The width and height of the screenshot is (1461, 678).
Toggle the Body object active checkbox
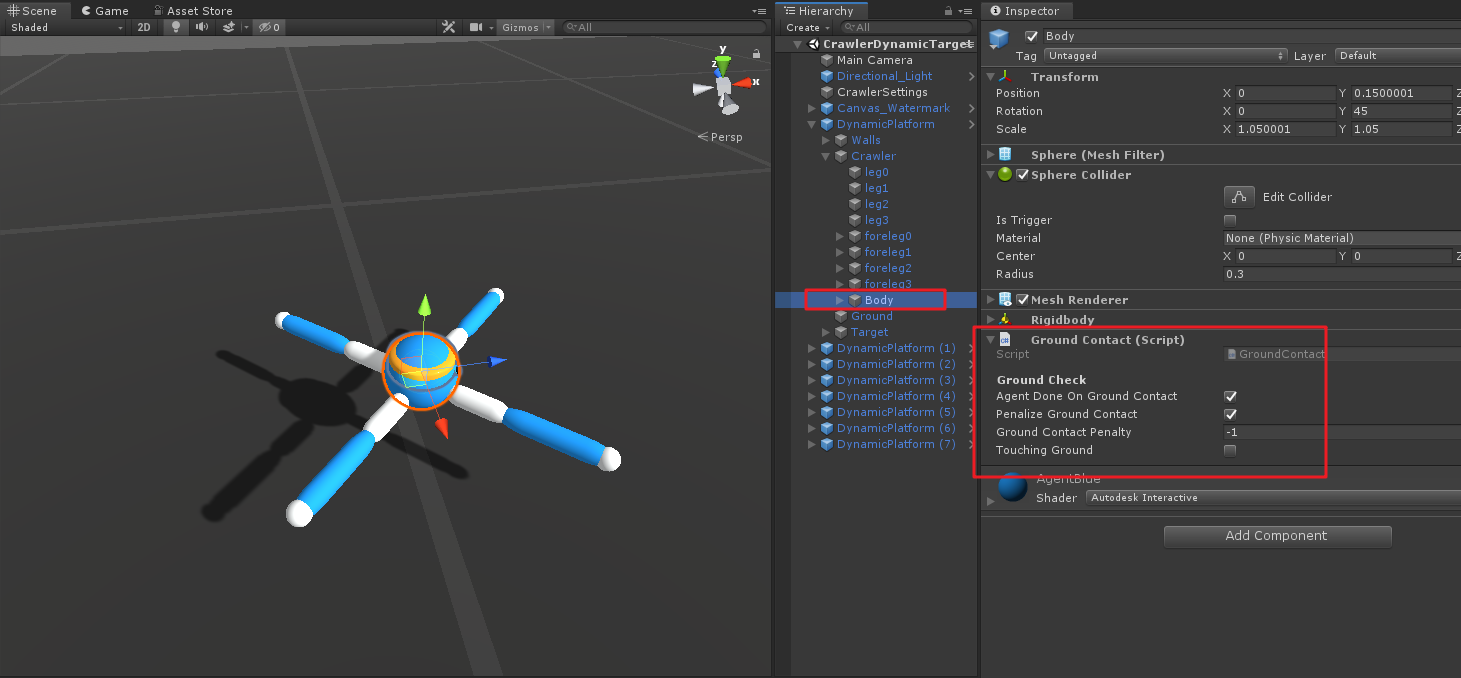point(1032,36)
